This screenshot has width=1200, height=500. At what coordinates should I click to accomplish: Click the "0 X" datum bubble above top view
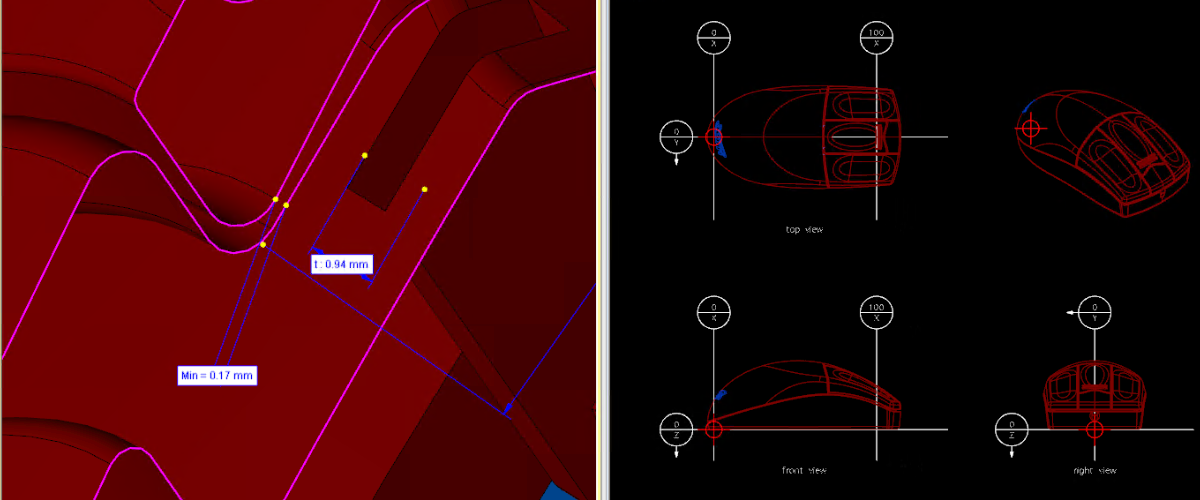(x=712, y=38)
